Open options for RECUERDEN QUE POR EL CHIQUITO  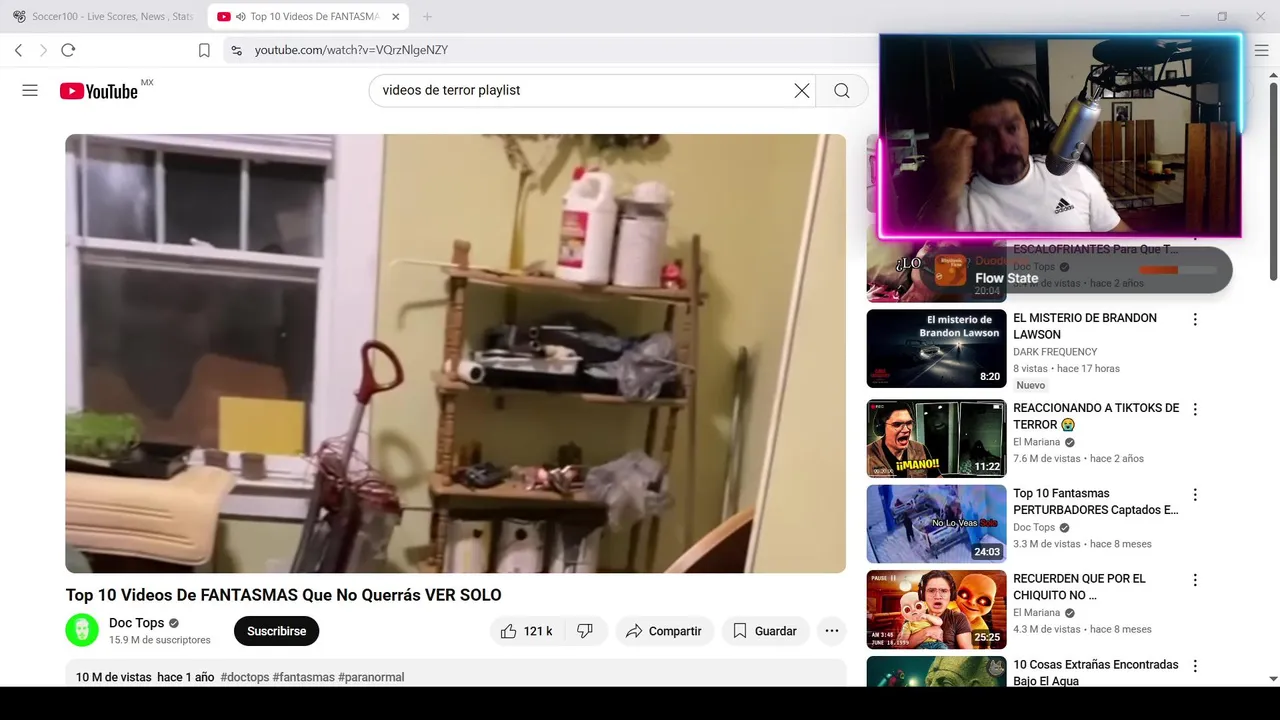[x=1195, y=580]
